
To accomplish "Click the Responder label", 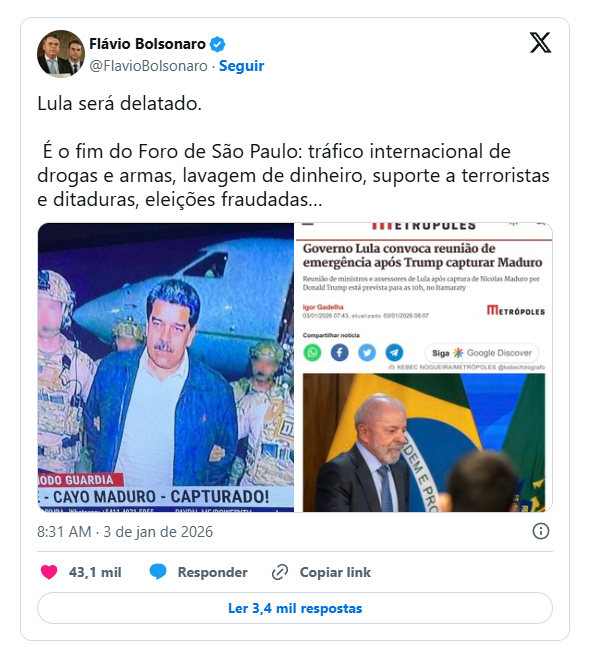I will 212,572.
